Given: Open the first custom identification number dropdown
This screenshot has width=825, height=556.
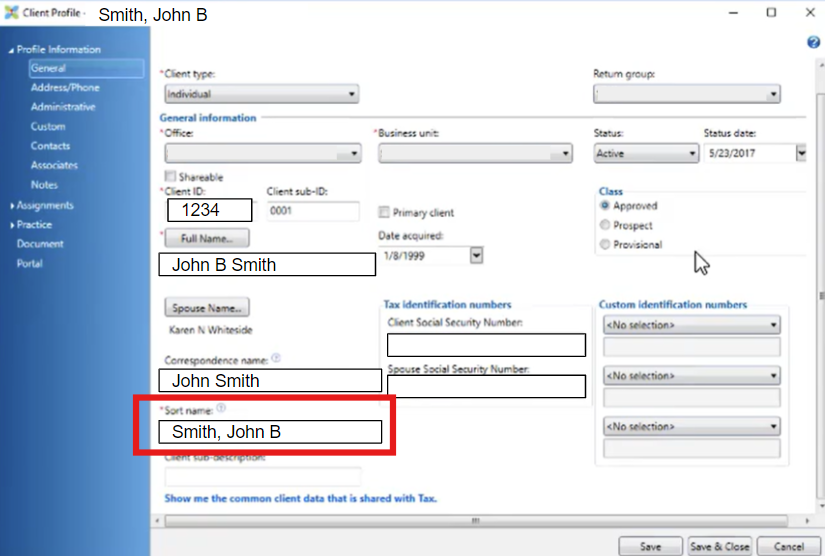Looking at the screenshot, I should coord(691,325).
